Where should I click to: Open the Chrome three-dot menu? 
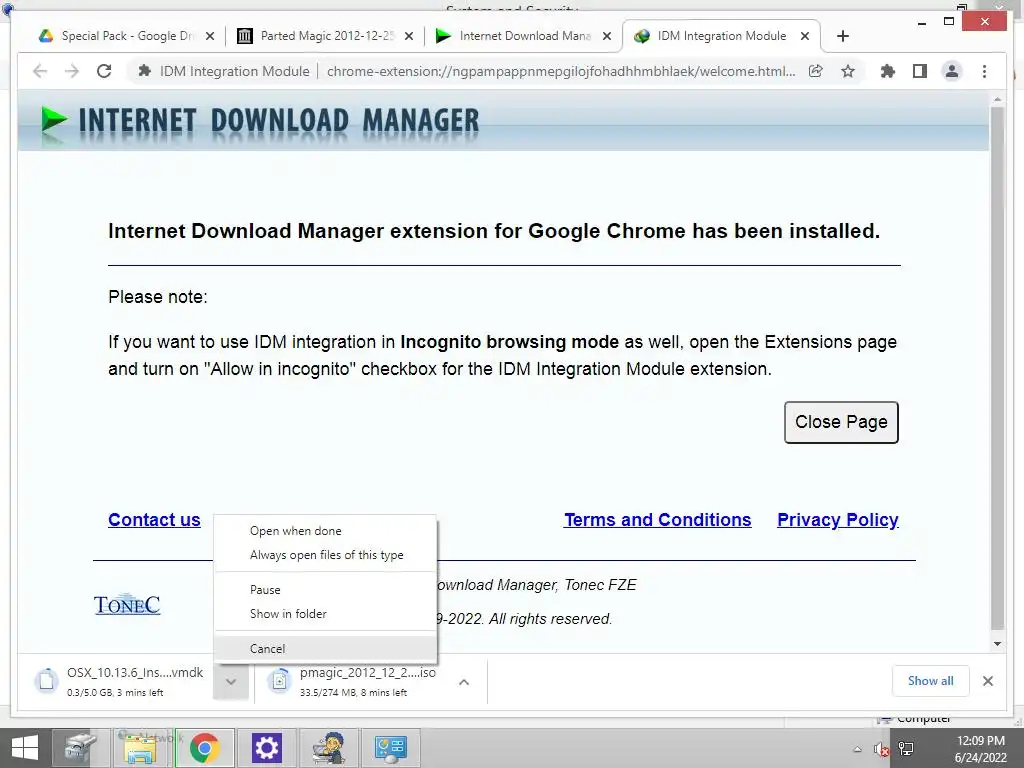pyautogui.click(x=984, y=71)
